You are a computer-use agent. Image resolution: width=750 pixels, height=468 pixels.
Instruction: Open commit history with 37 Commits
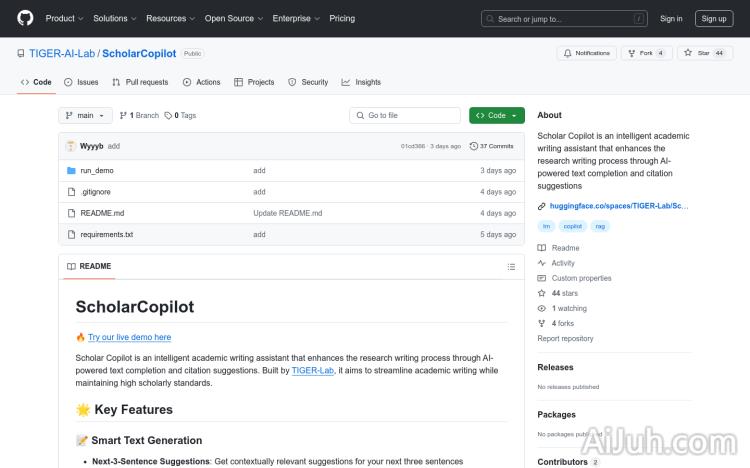496,146
